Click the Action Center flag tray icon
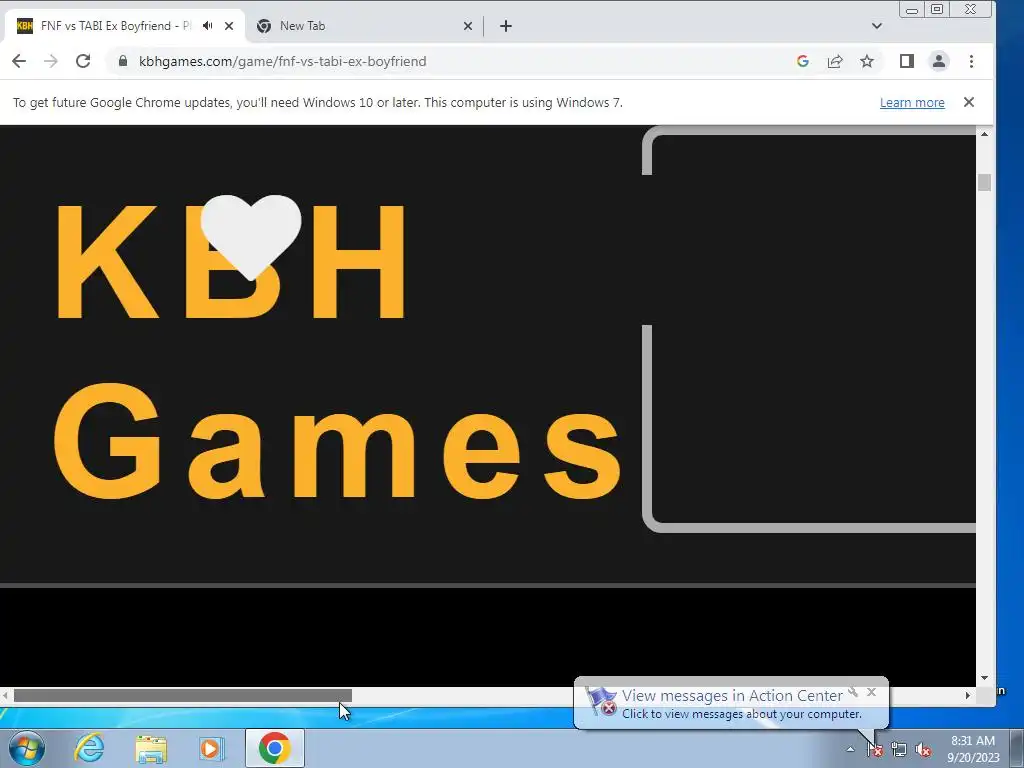The height and width of the screenshot is (768, 1024). [x=874, y=749]
